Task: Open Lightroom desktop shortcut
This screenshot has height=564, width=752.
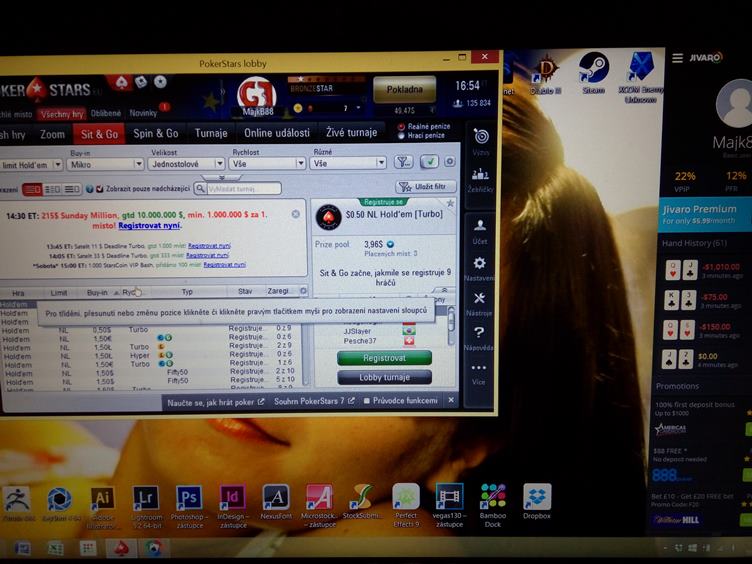Action: click(145, 506)
